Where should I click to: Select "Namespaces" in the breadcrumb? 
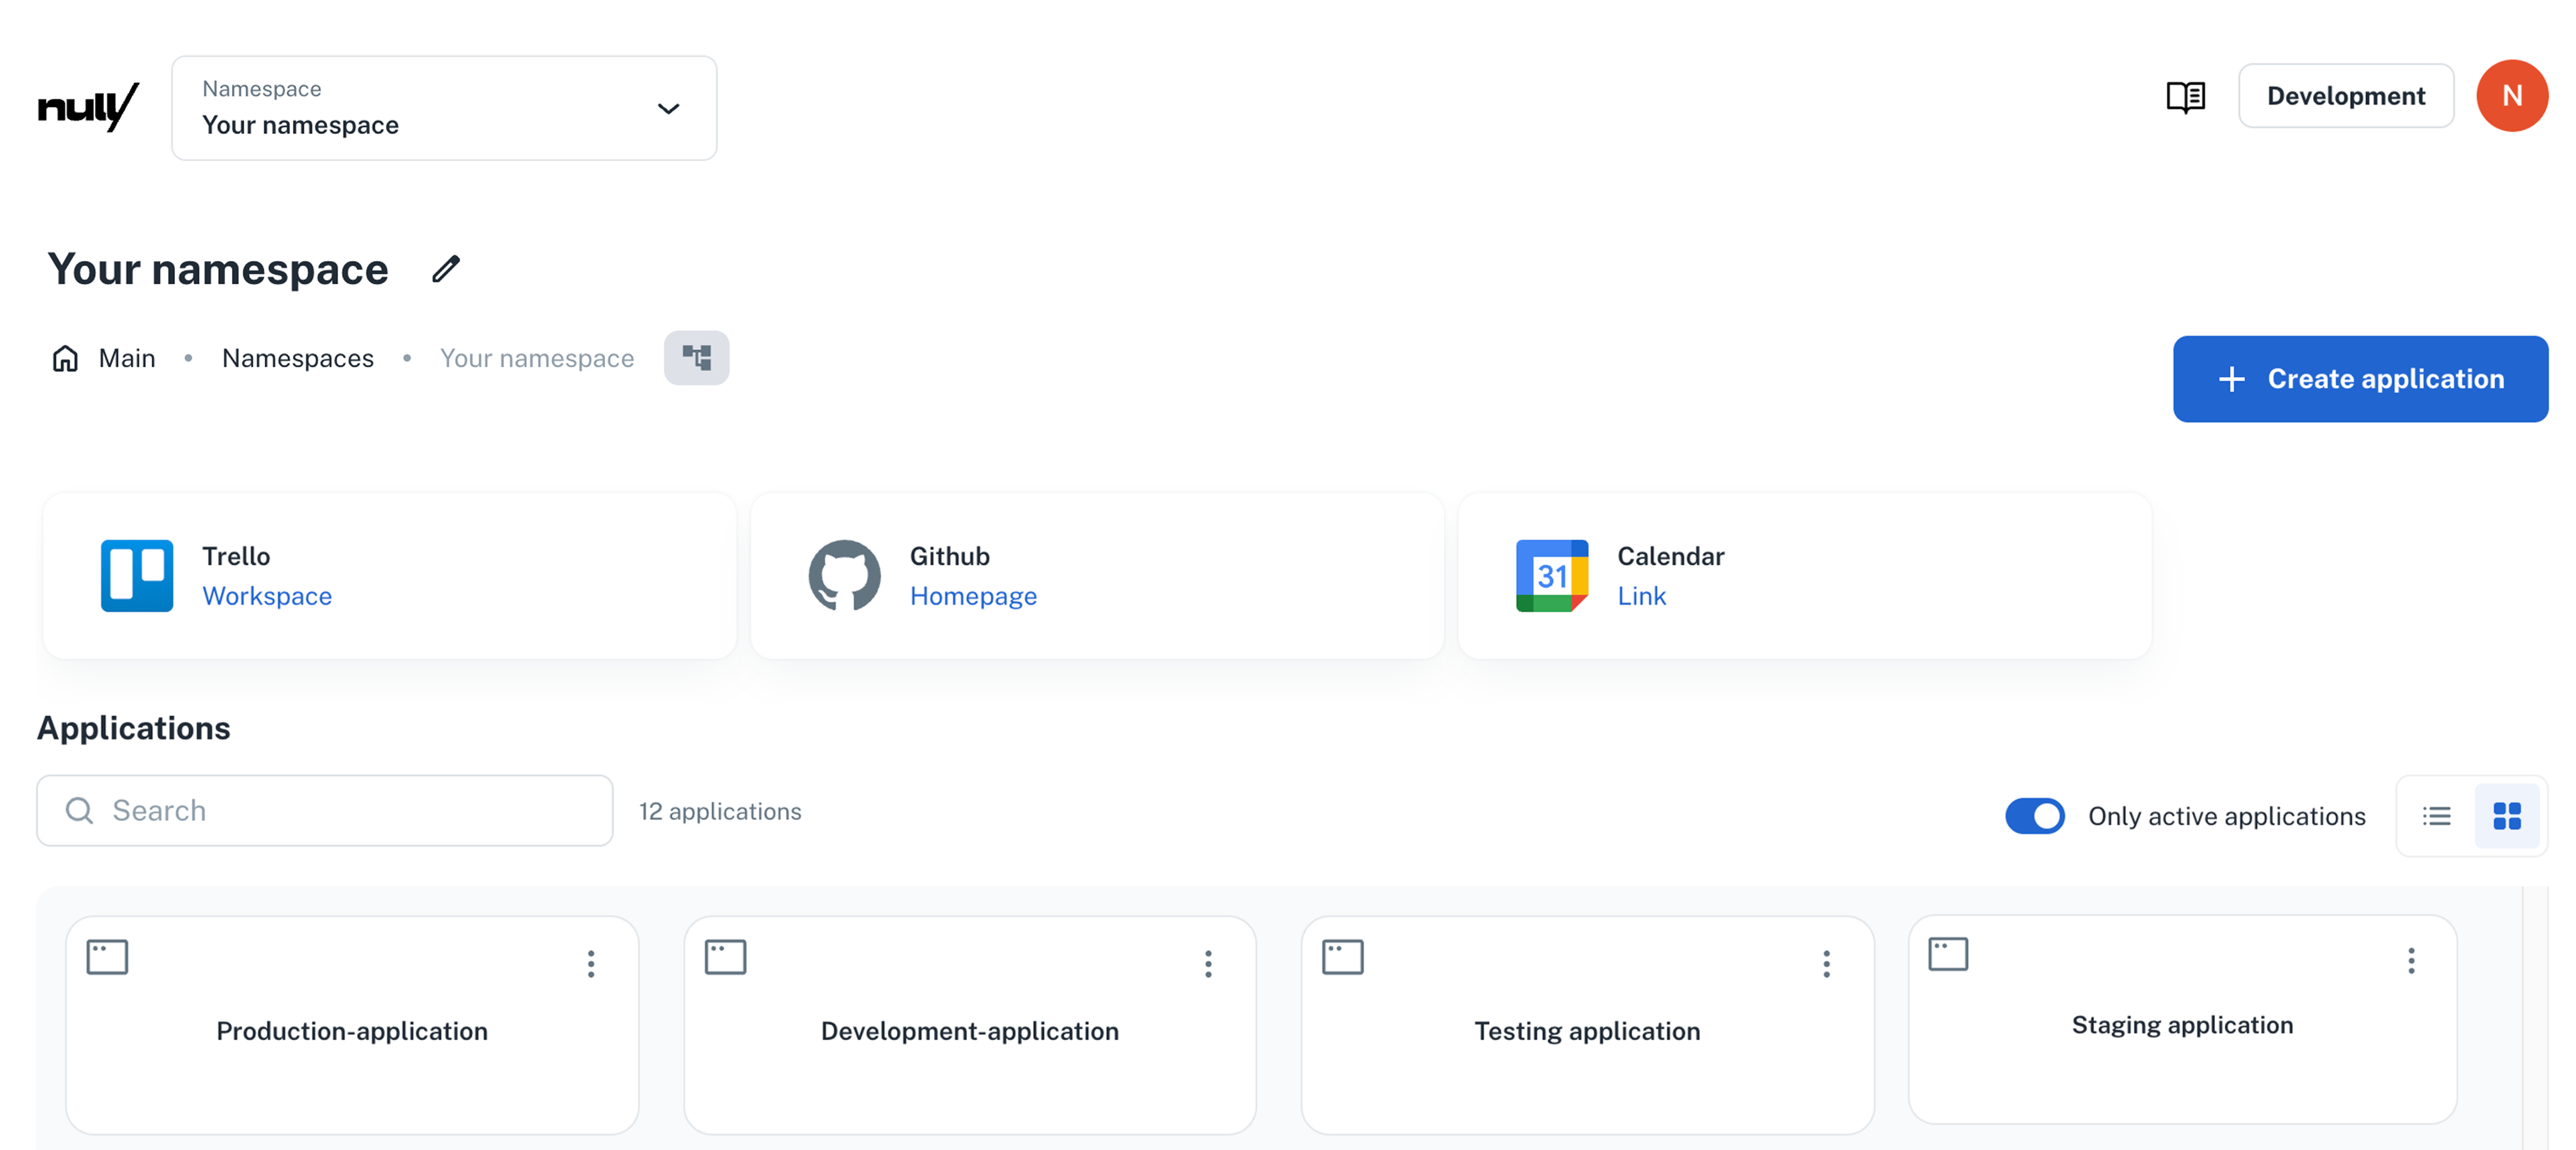click(x=297, y=358)
